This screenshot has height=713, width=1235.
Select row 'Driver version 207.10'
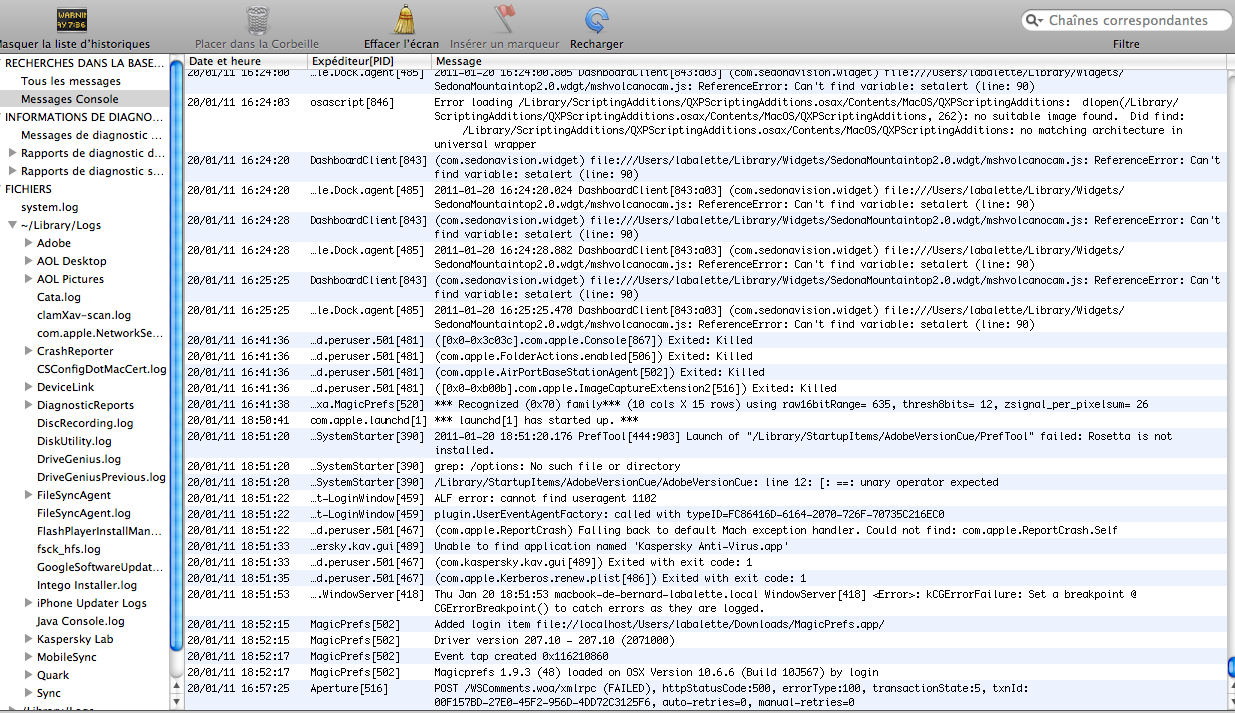705,640
